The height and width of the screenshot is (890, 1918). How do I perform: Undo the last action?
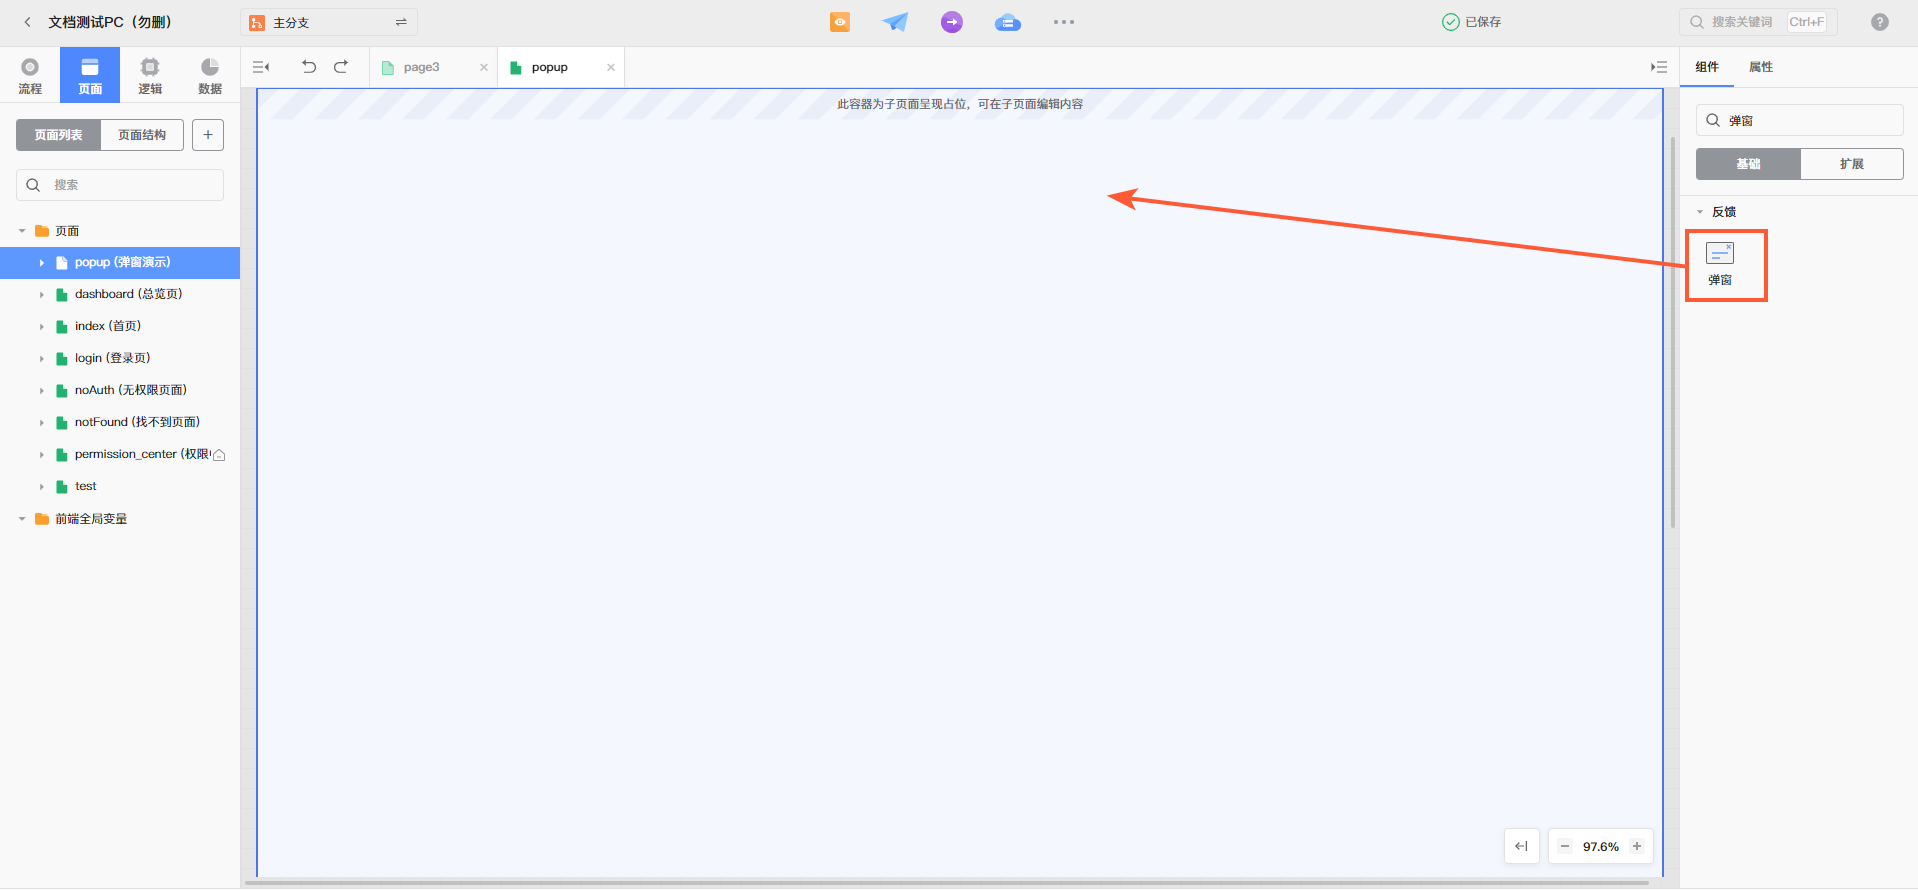(x=309, y=67)
